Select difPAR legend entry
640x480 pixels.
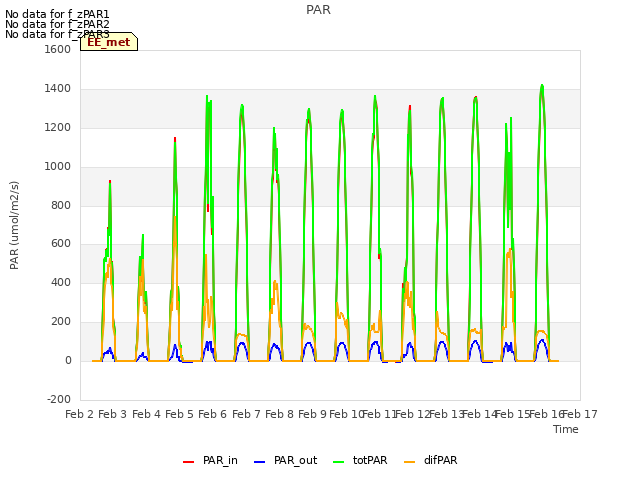(431, 460)
